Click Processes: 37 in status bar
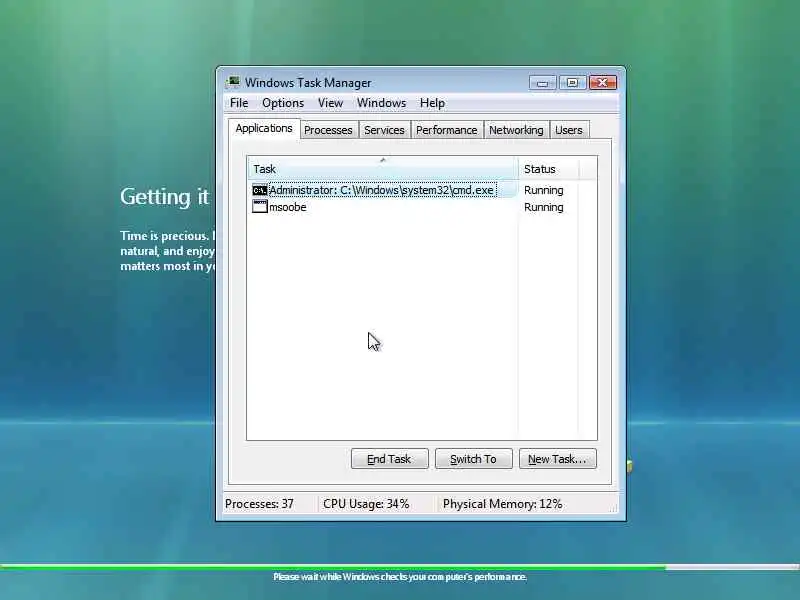 click(x=259, y=504)
